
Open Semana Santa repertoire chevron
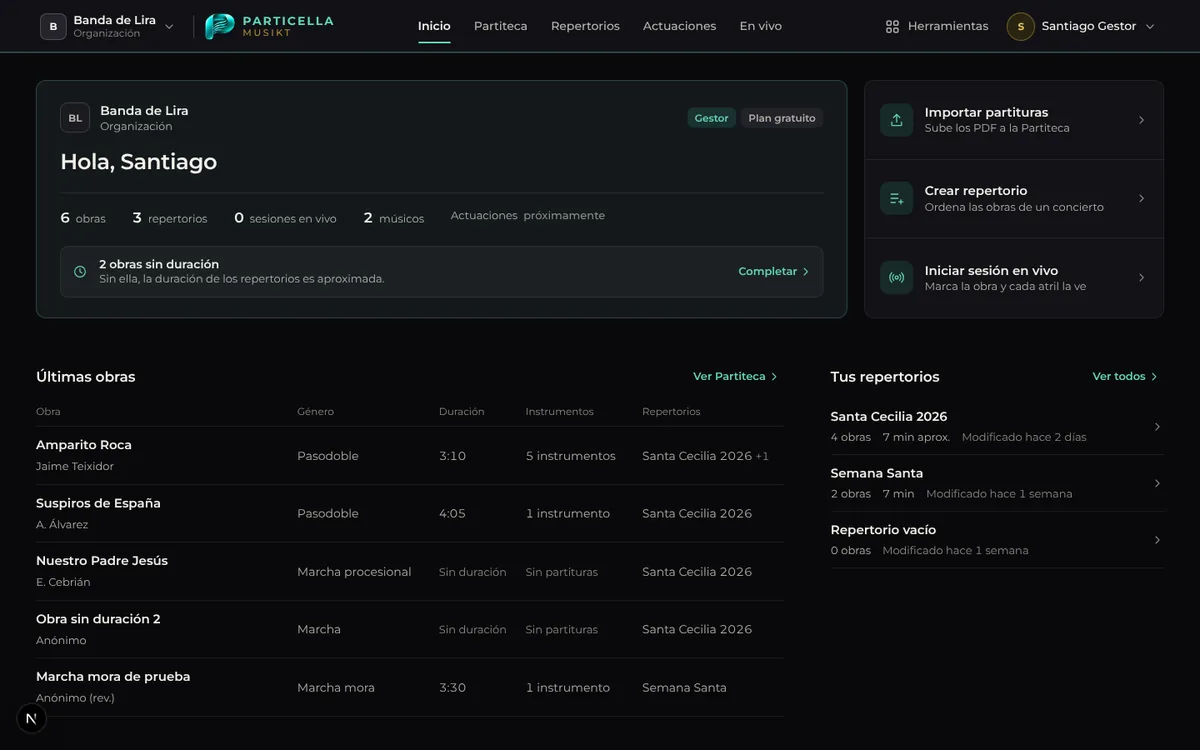click(1157, 483)
